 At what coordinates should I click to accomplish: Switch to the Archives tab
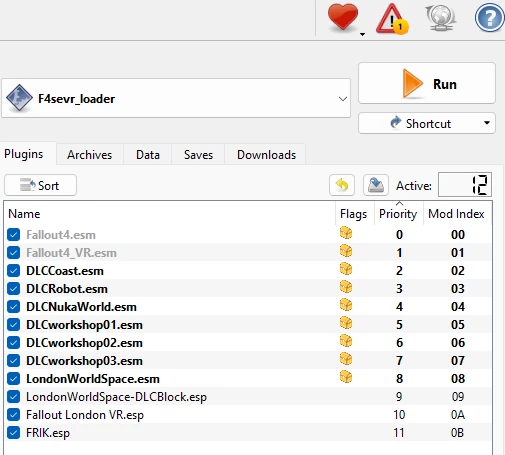[90, 155]
